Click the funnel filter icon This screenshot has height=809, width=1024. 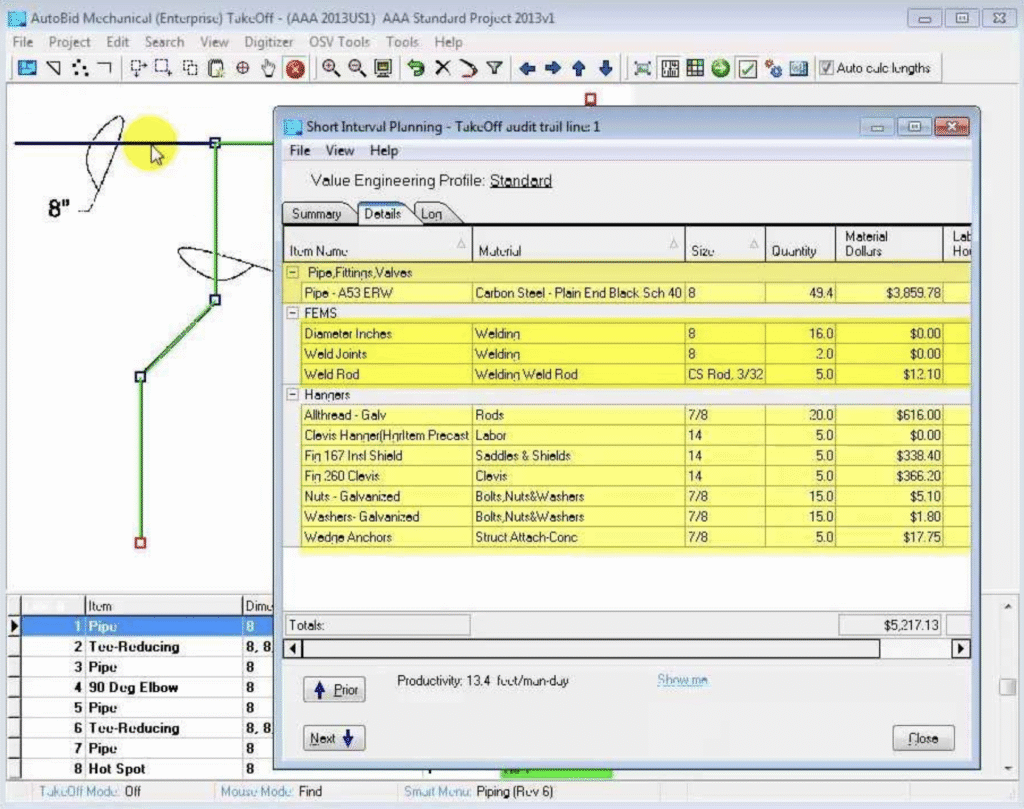click(x=494, y=68)
